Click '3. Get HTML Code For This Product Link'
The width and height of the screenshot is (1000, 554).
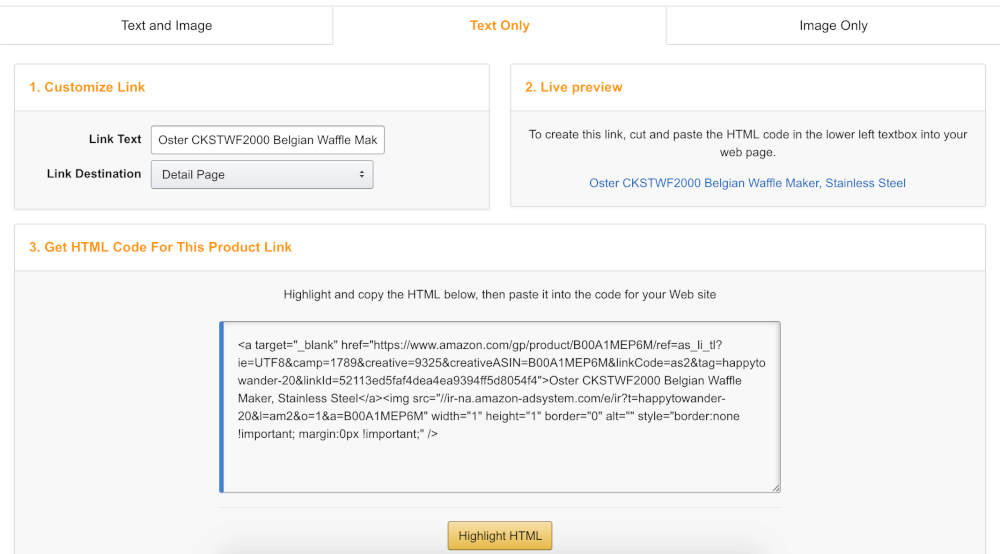pos(160,247)
